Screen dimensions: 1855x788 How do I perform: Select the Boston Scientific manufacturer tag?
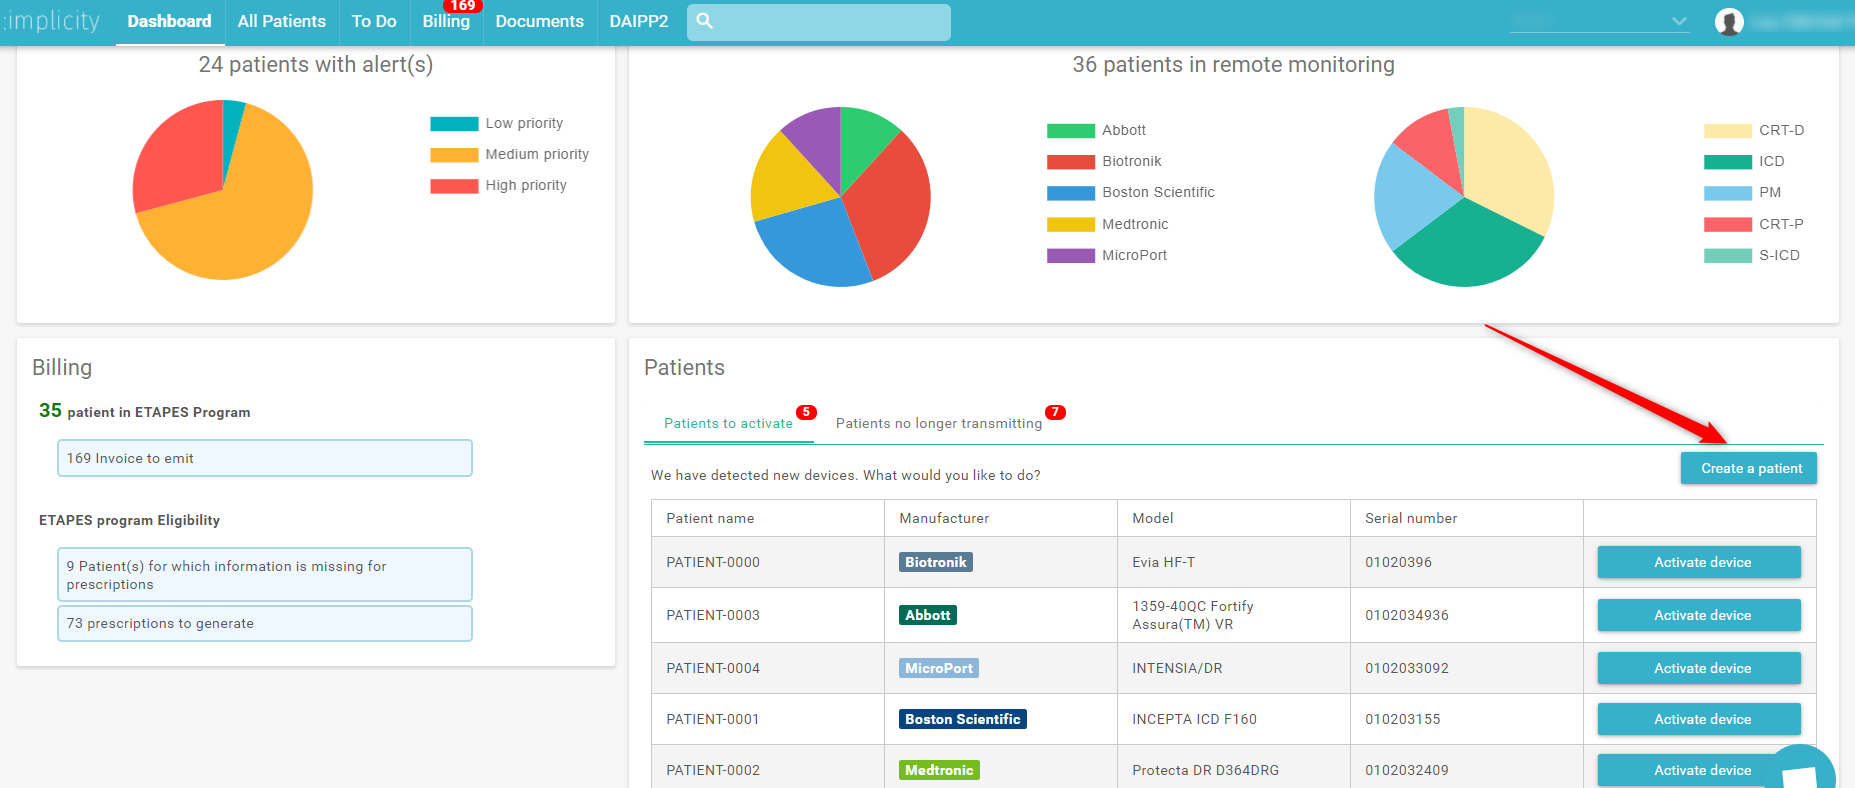pos(963,719)
